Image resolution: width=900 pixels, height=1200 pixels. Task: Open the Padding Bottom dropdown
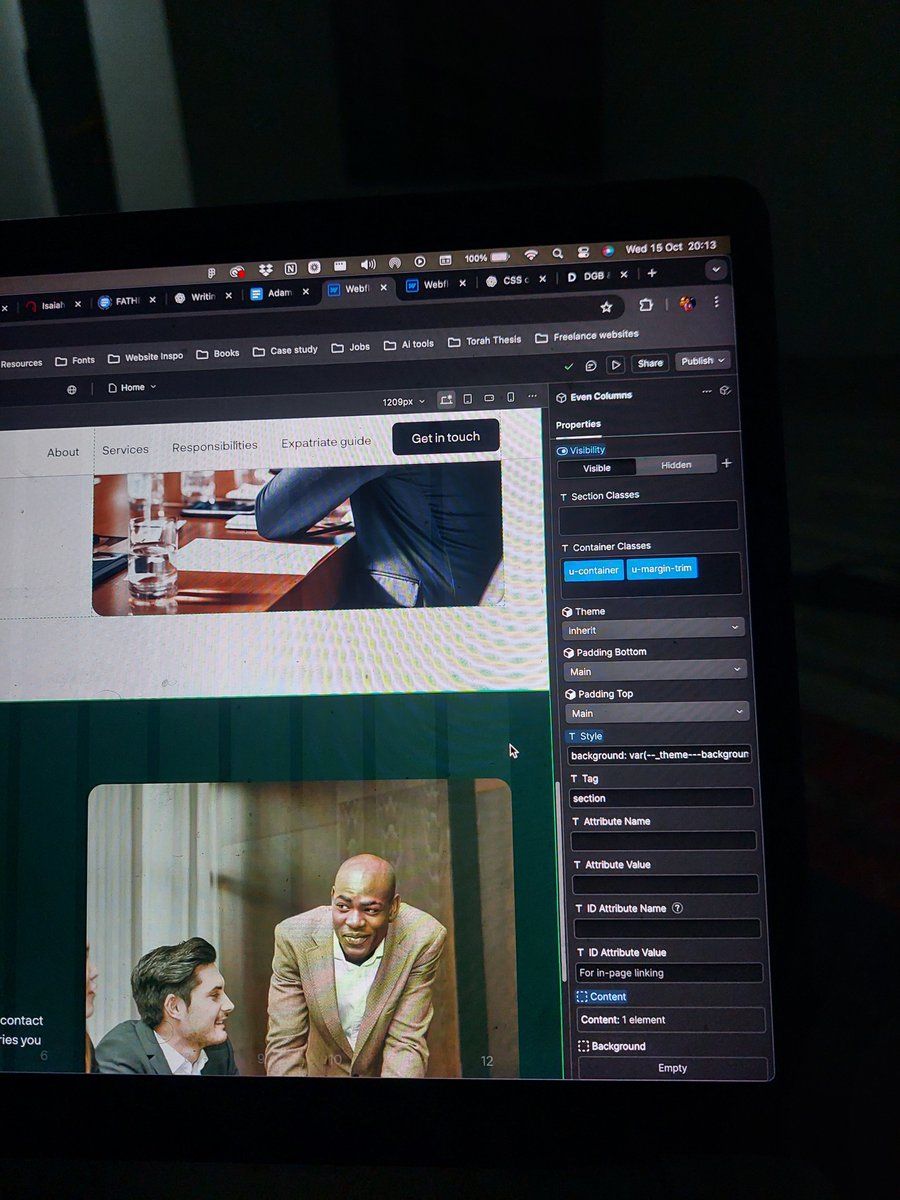[655, 671]
